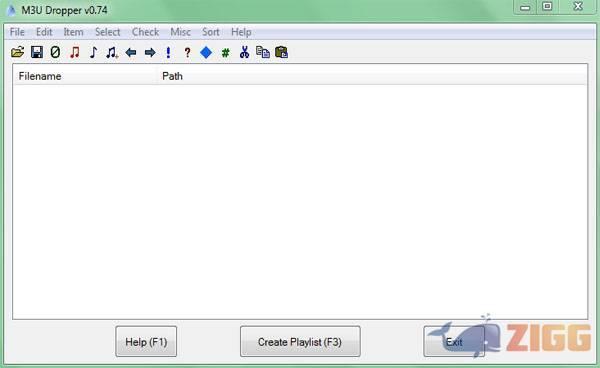This screenshot has width=600, height=368.
Task: Click the blue exclamation mark icon
Action: pos(168,52)
